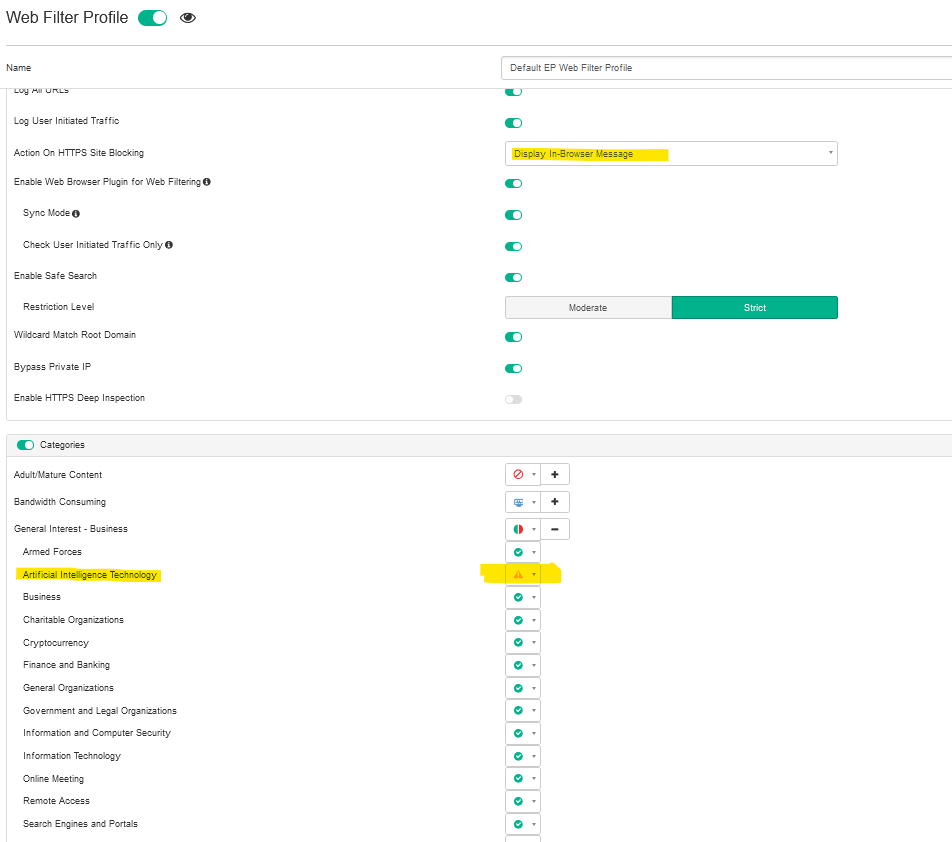Click monitor icon for Bandwidth Consuming

tap(518, 502)
